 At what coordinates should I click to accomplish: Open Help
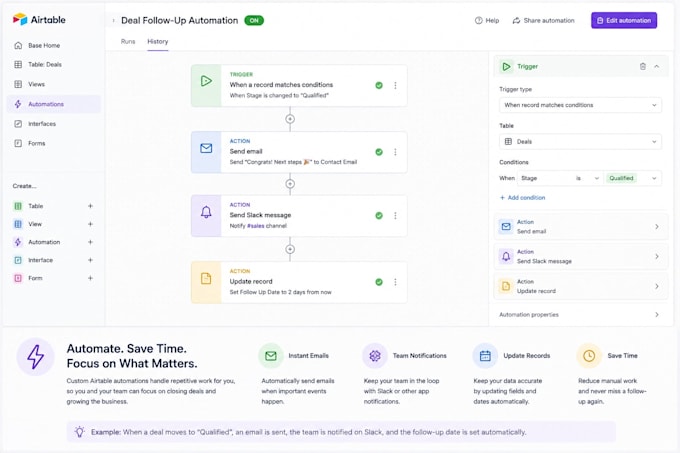tap(487, 20)
